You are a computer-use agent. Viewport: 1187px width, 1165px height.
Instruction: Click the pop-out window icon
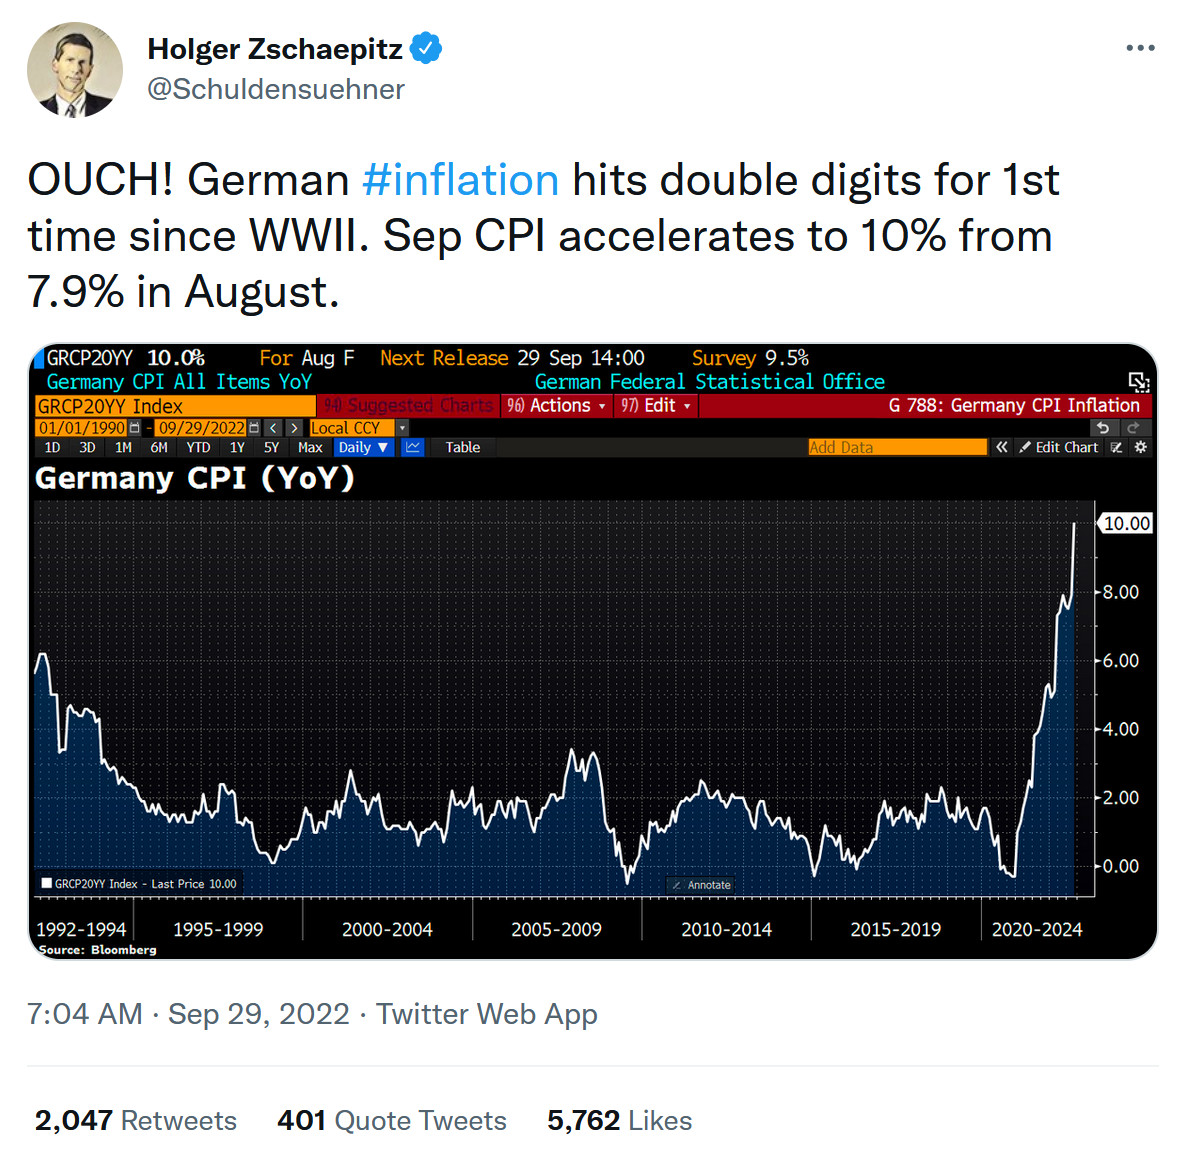(1138, 382)
